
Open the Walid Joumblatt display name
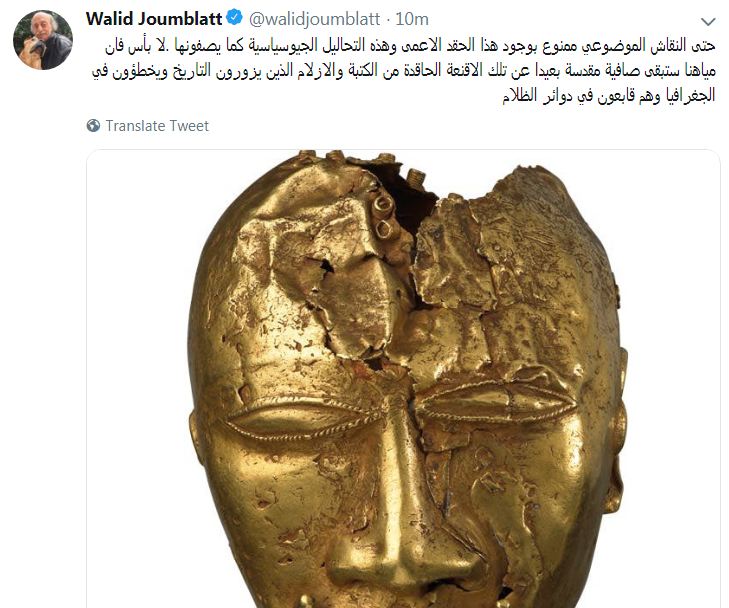click(x=154, y=19)
